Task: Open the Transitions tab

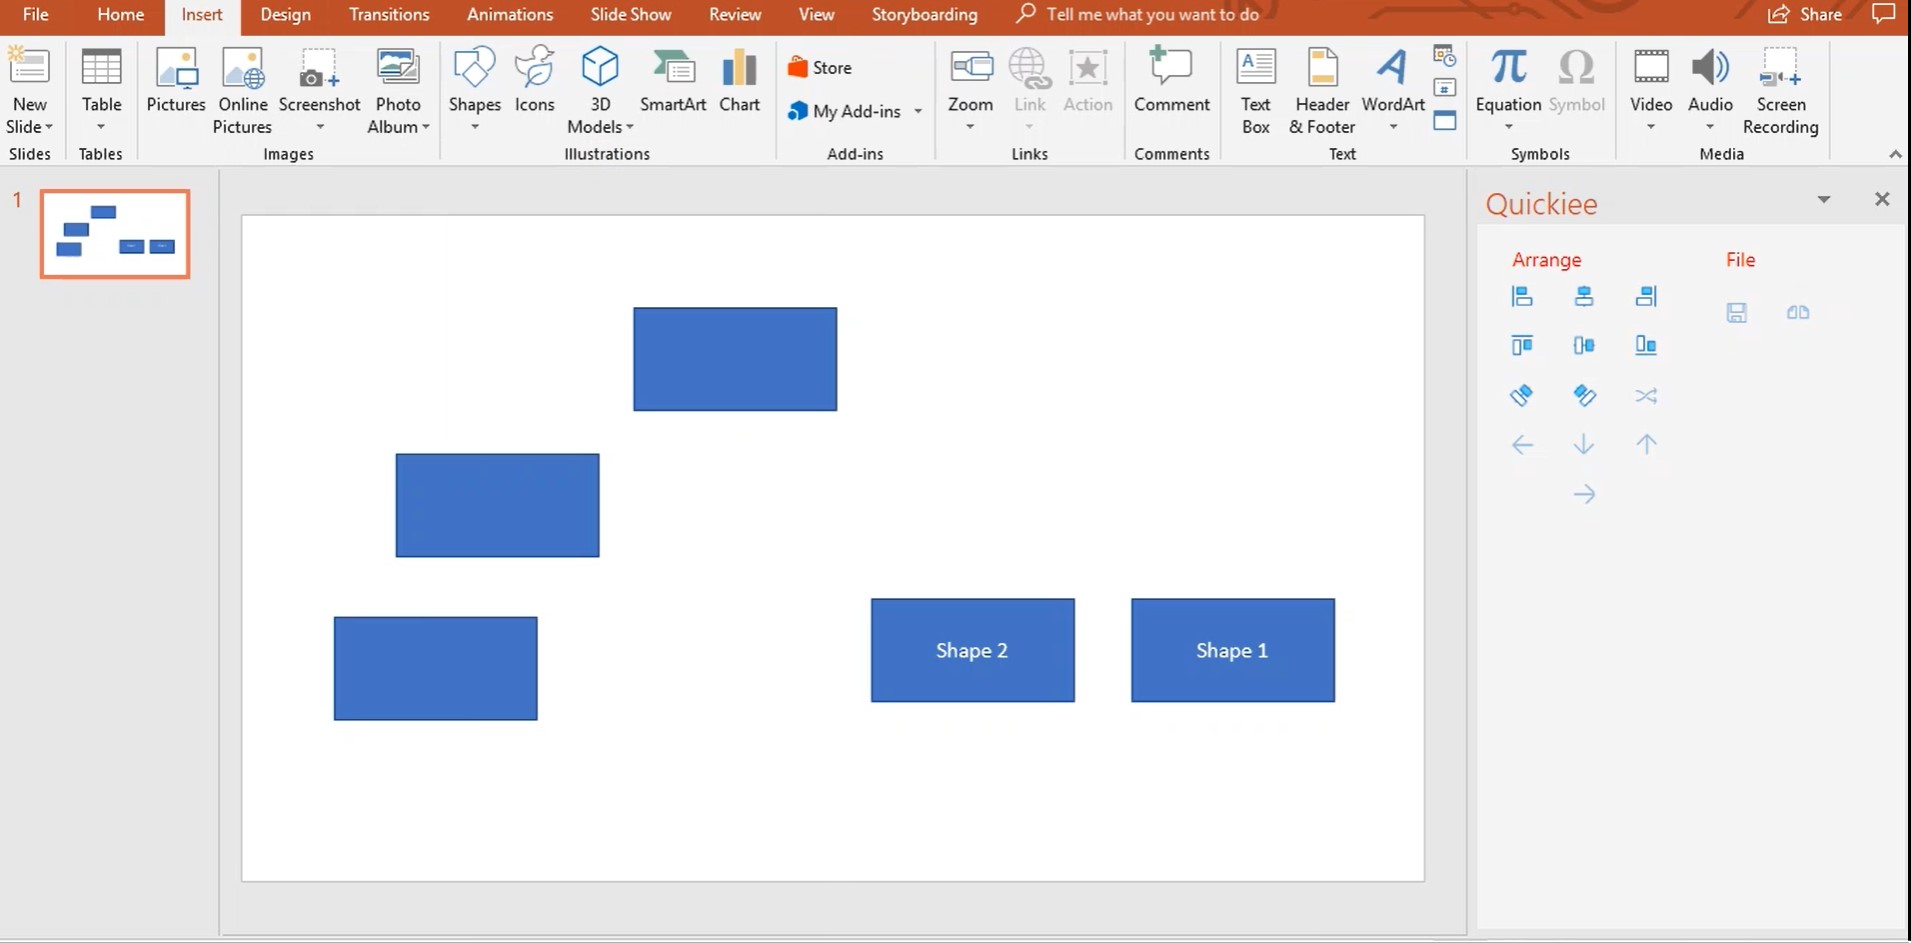Action: (389, 15)
